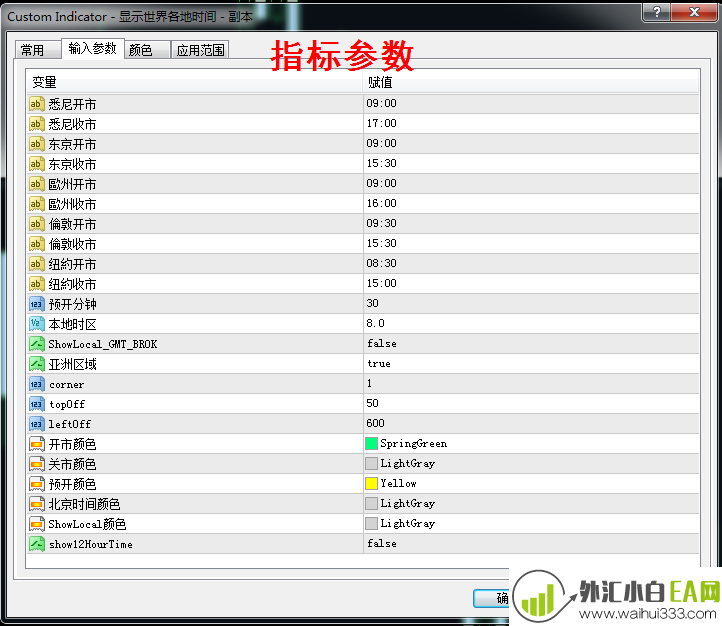Click the string icon beside 纽约开市

[x=36, y=264]
